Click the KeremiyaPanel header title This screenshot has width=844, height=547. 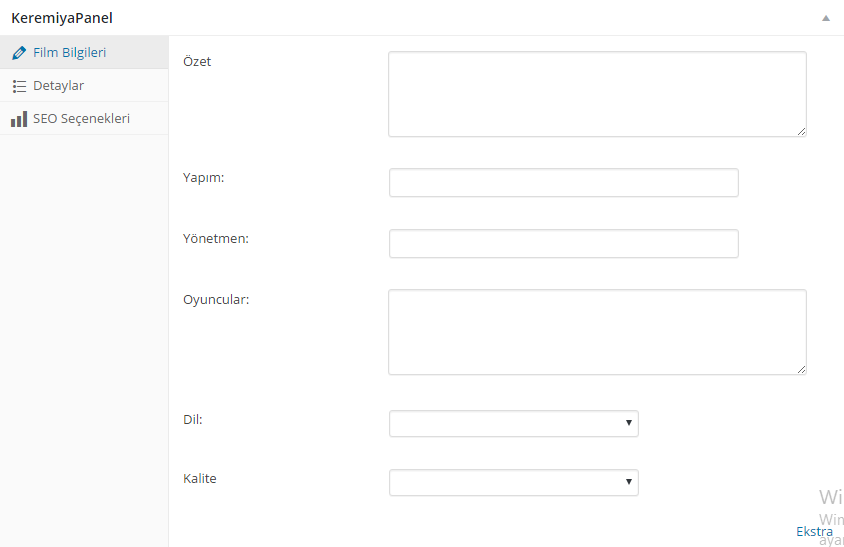click(x=62, y=18)
